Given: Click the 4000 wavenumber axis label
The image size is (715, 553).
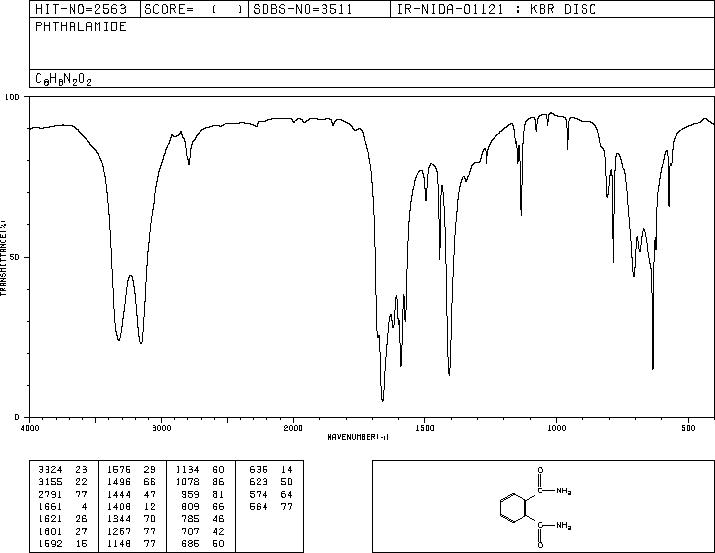Looking at the screenshot, I should [x=30, y=428].
